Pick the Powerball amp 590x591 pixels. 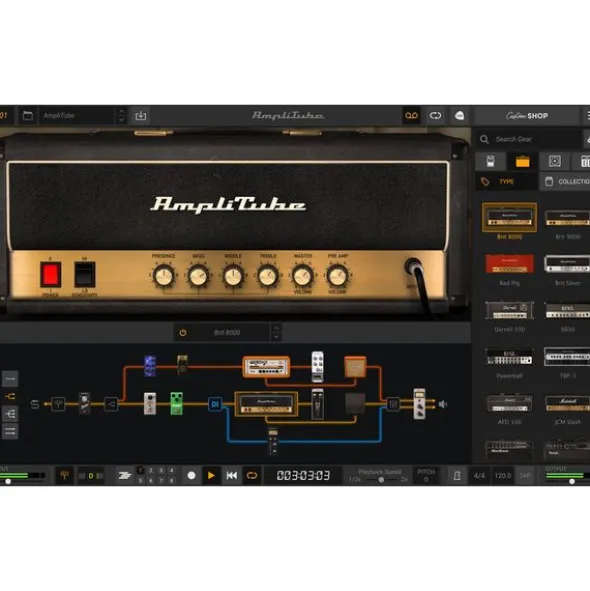point(509,357)
